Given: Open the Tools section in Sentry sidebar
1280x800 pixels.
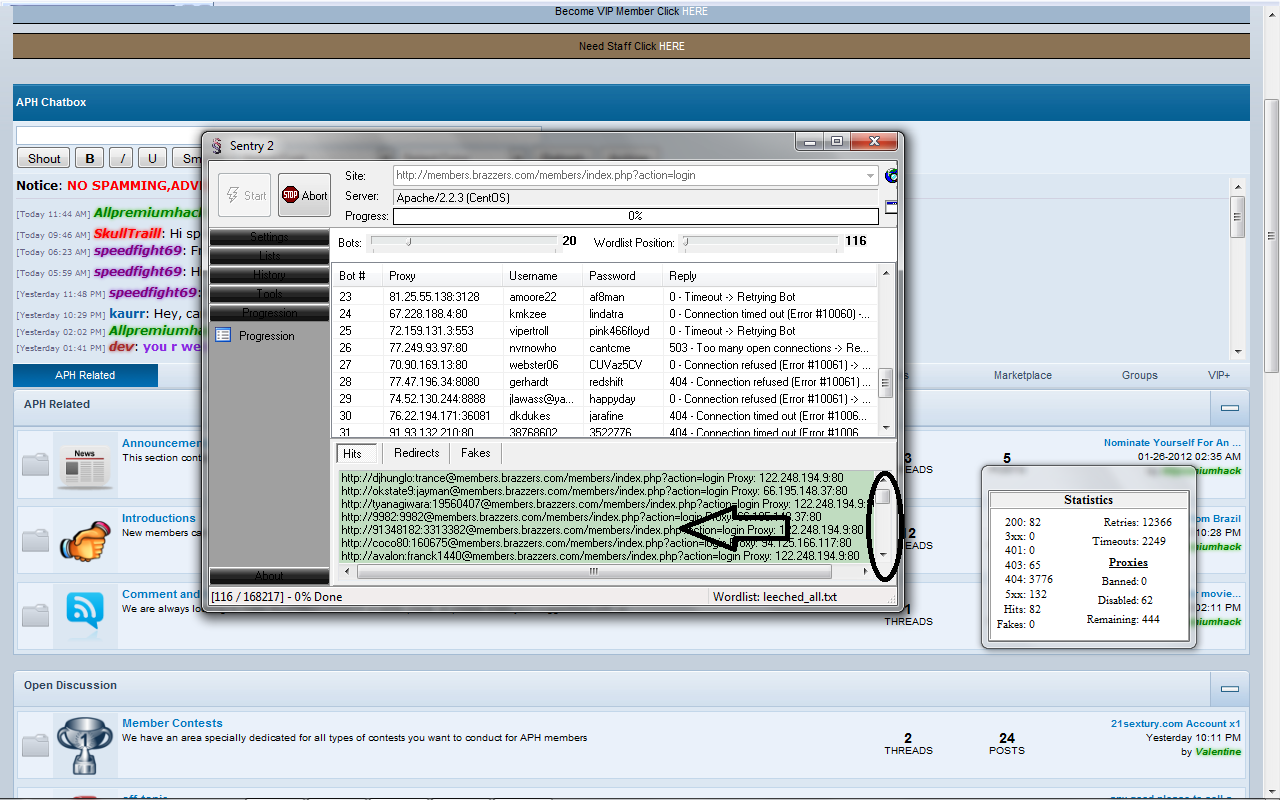Looking at the screenshot, I should (270, 294).
